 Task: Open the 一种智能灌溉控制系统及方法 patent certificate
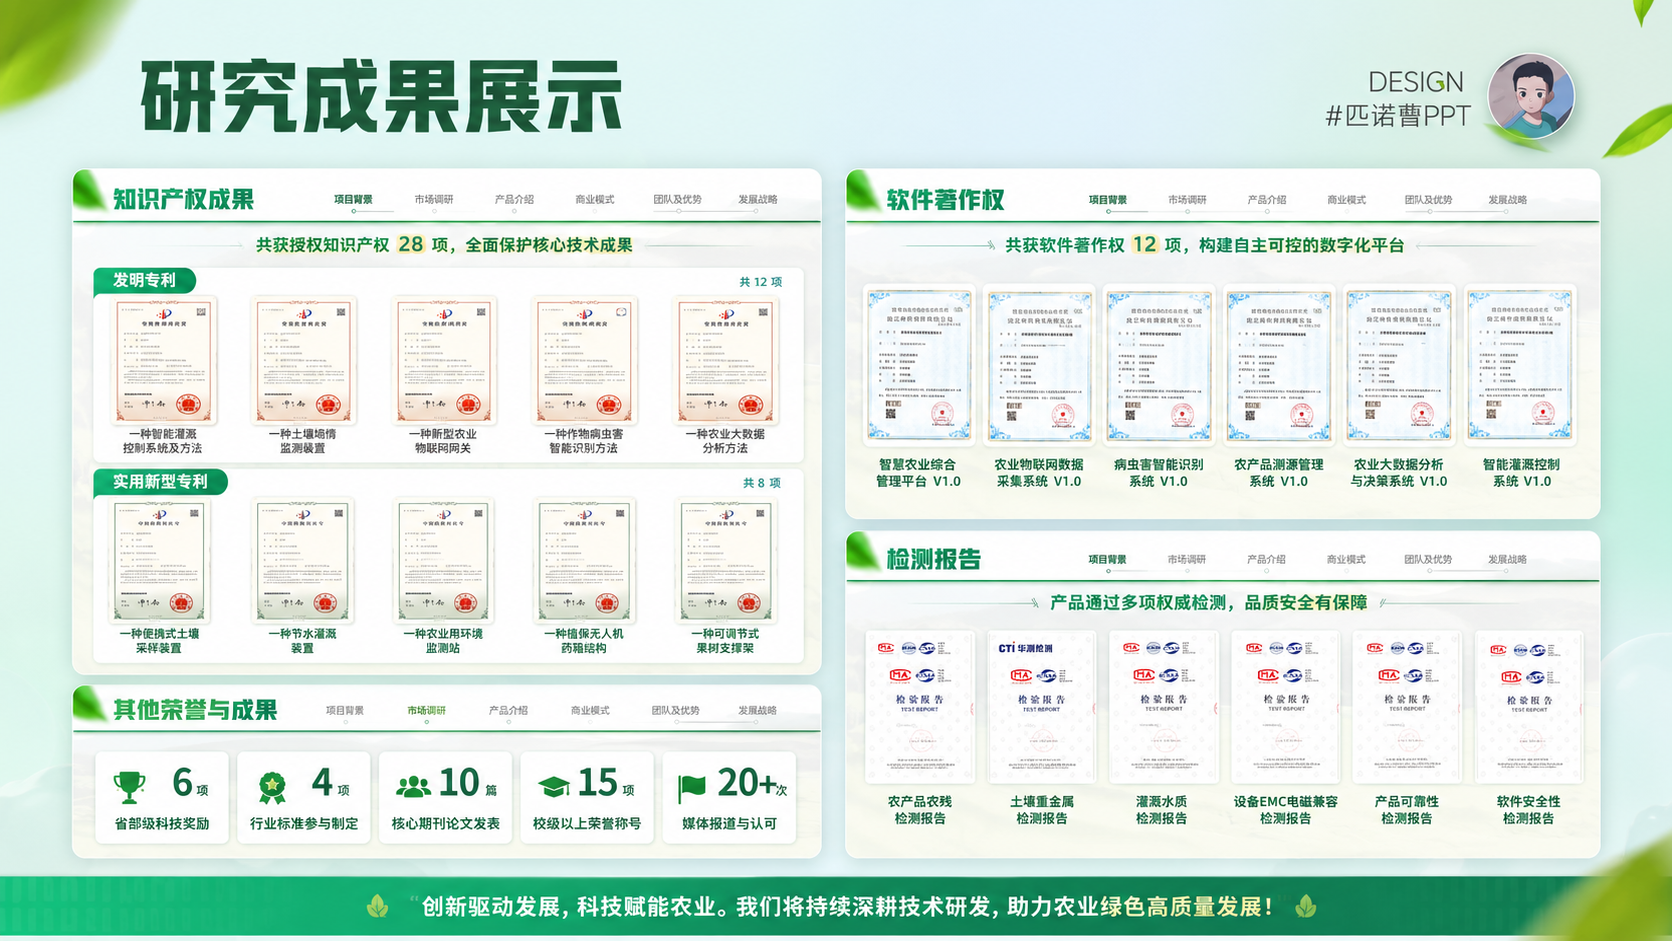(x=163, y=360)
